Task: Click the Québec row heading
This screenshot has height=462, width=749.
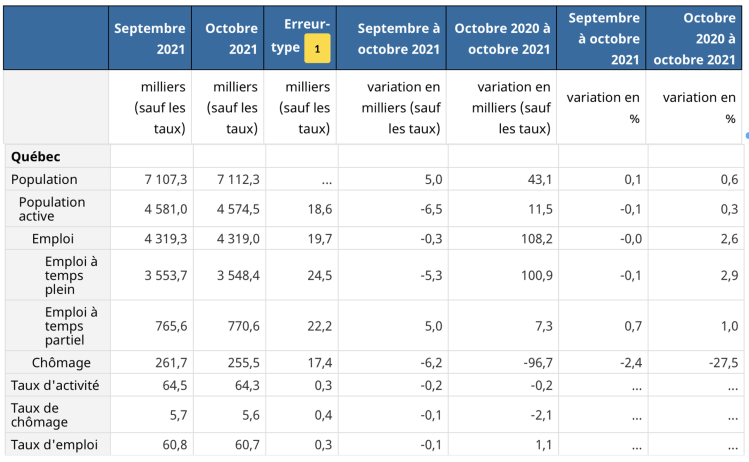Action: pyautogui.click(x=36, y=157)
